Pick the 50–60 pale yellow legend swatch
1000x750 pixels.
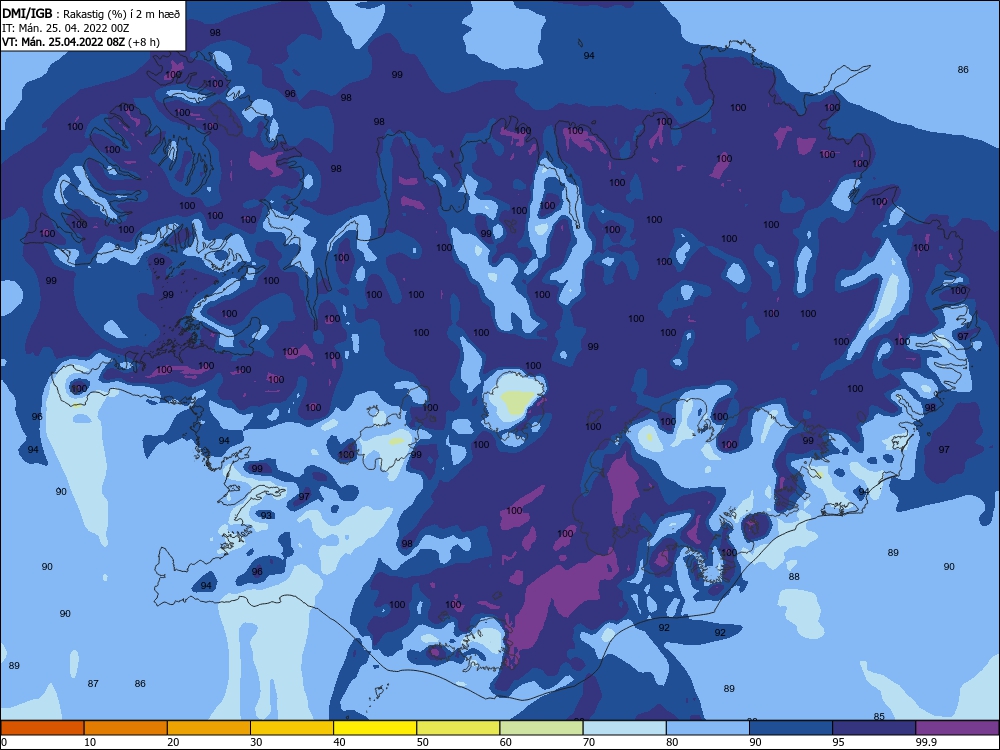tap(459, 728)
